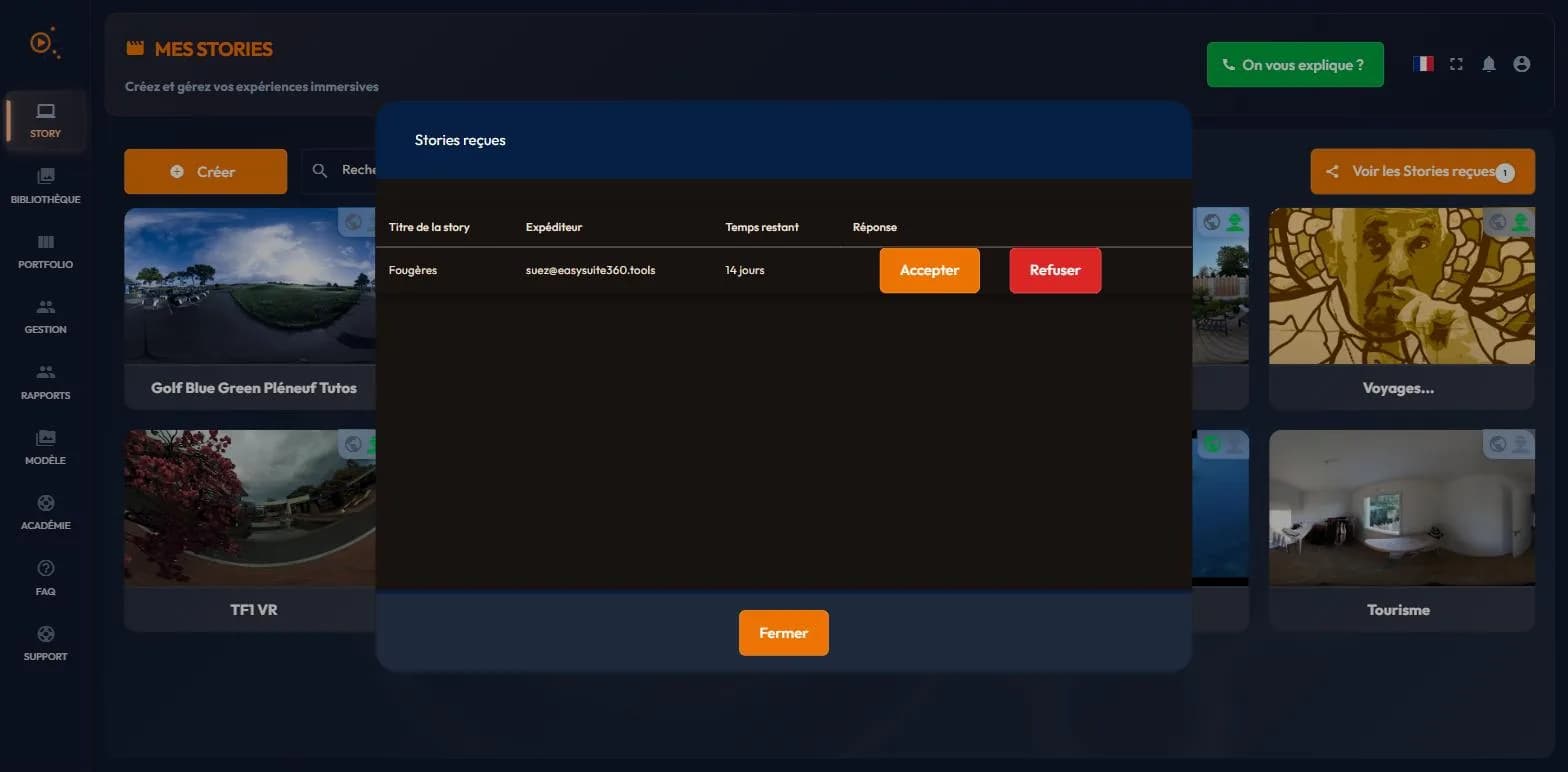Click the French flag language icon
Image resolution: width=1568 pixels, height=772 pixels.
pyautogui.click(x=1423, y=64)
